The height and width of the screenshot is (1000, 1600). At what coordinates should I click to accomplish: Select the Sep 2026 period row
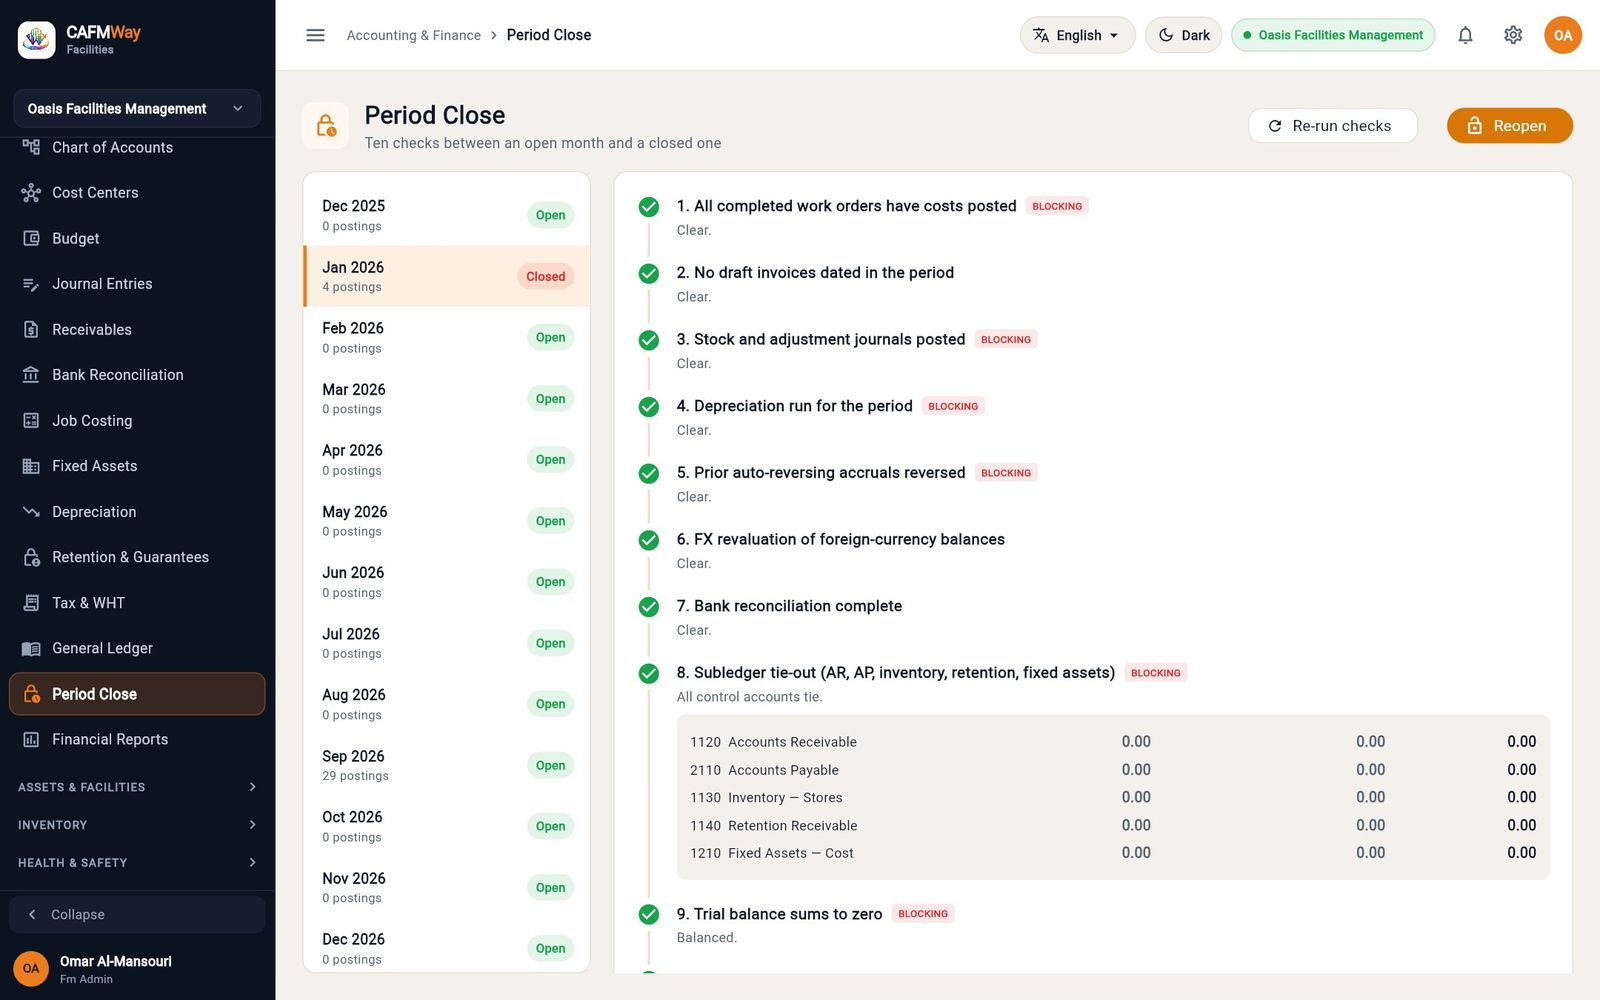click(x=446, y=765)
